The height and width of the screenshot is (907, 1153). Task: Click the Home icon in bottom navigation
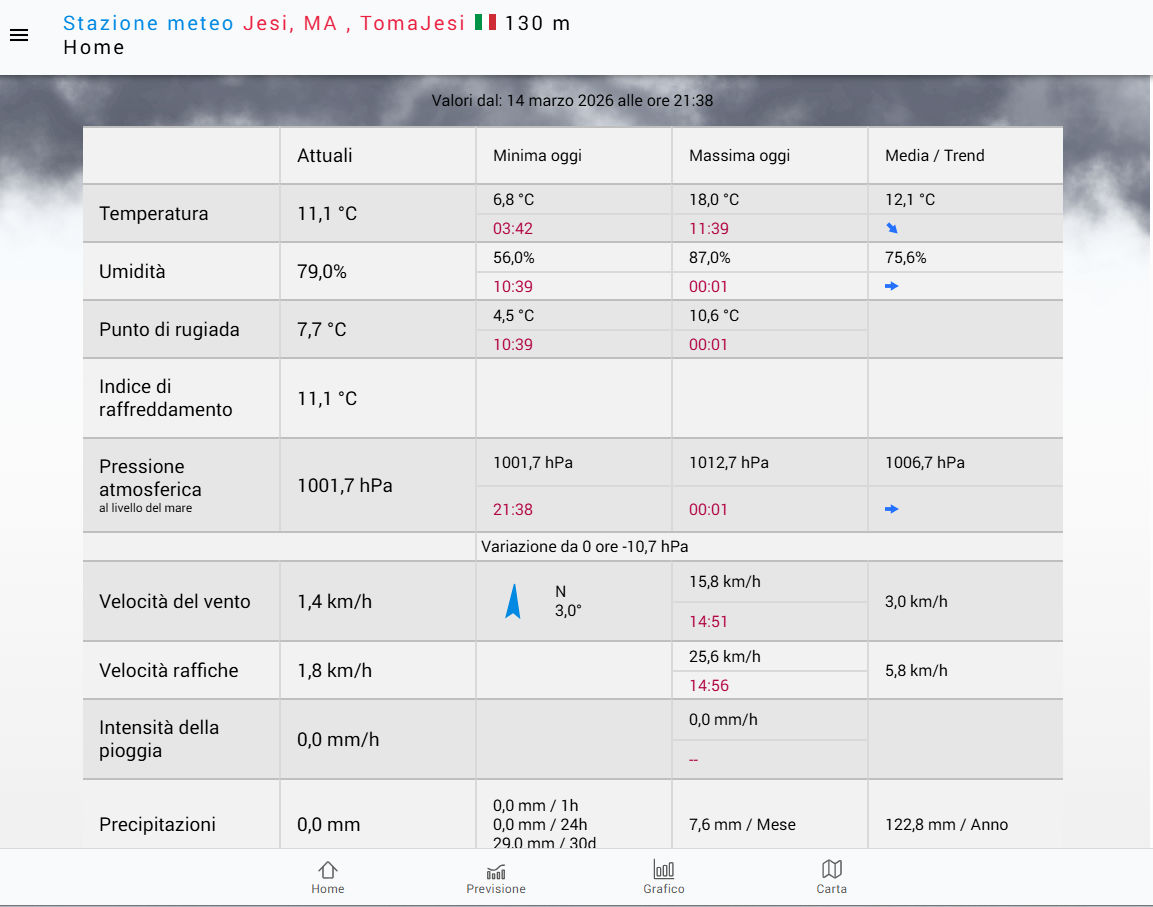(x=327, y=870)
